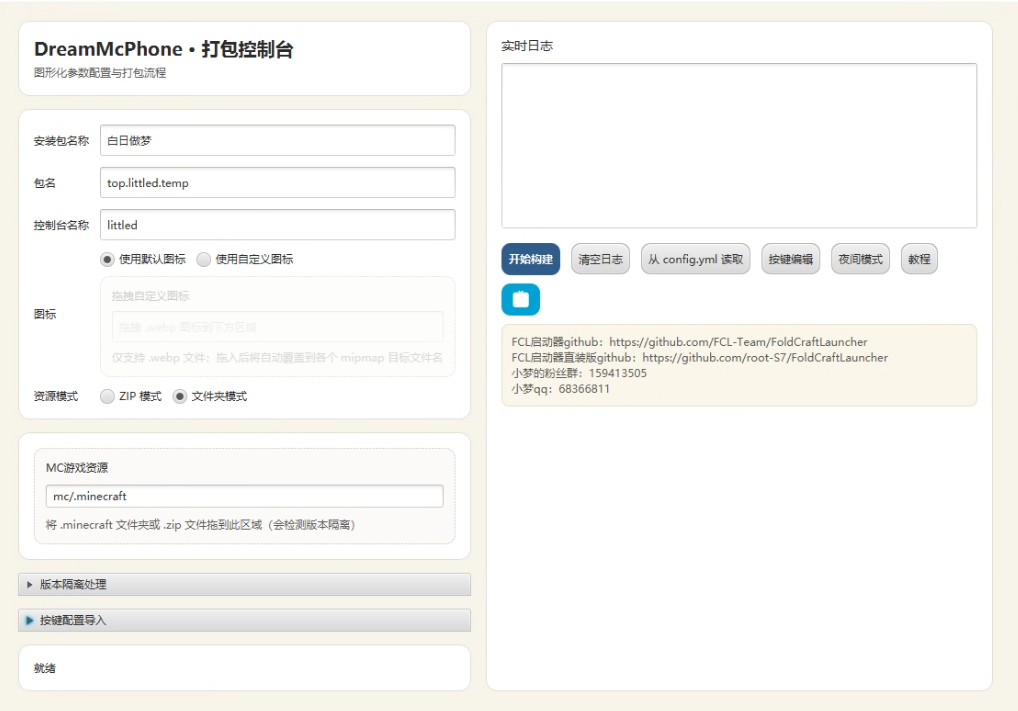Image resolution: width=1018 pixels, height=711 pixels.
Task: Click the blue clipboard icon button
Action: tap(520, 299)
